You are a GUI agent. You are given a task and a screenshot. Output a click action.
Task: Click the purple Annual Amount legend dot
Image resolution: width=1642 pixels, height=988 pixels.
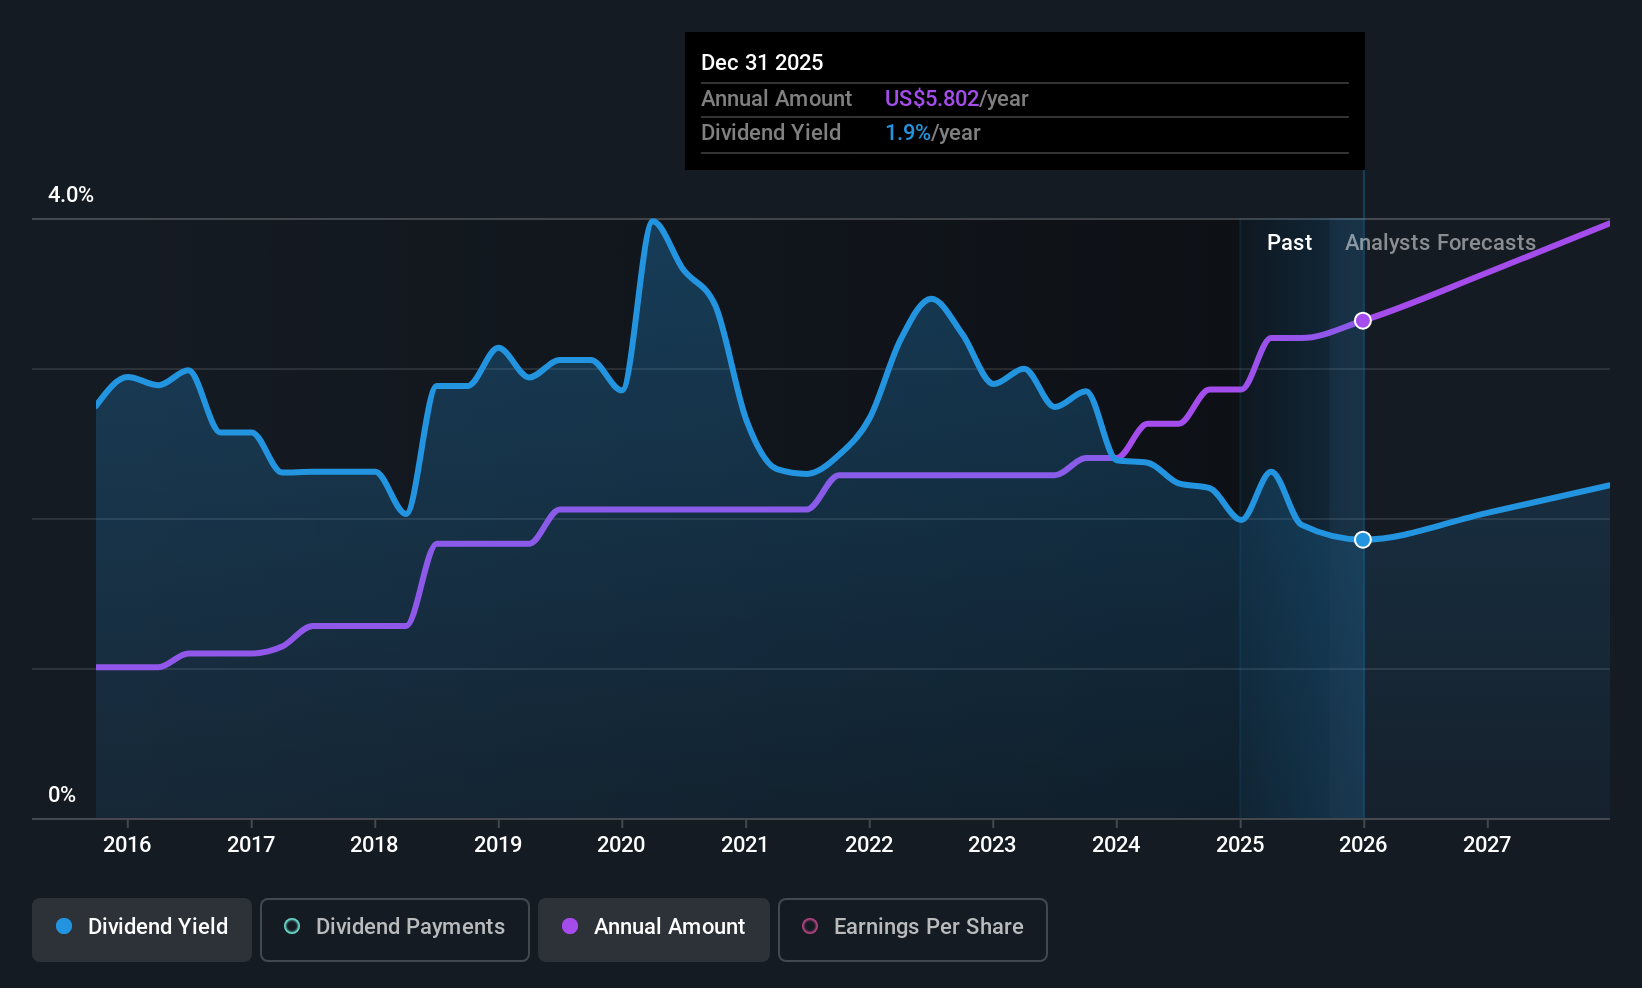click(x=570, y=927)
